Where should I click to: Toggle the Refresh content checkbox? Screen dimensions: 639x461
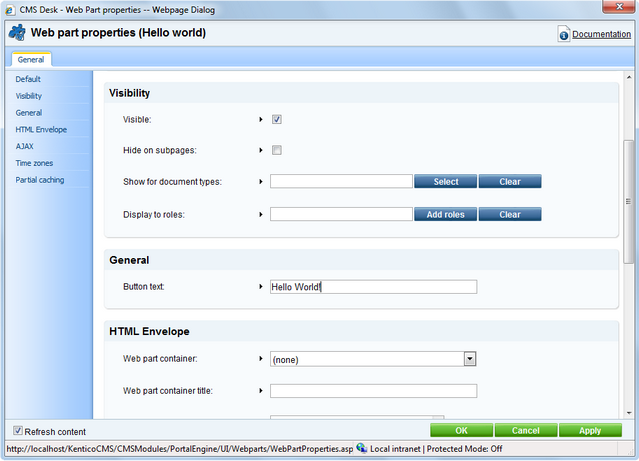[x=18, y=431]
